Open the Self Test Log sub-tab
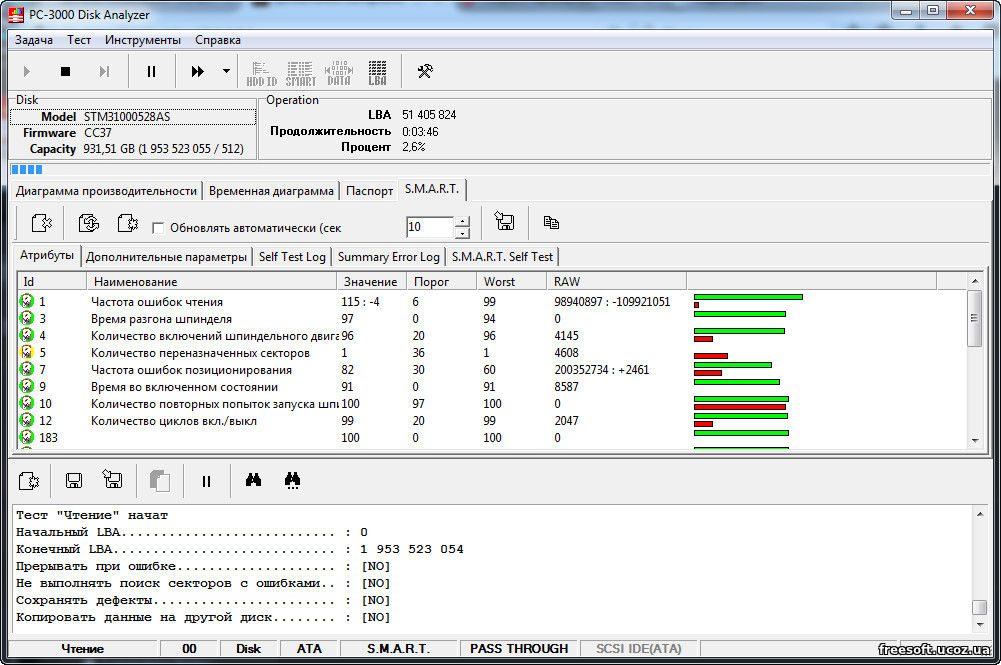The height and width of the screenshot is (665, 1001). point(292,257)
